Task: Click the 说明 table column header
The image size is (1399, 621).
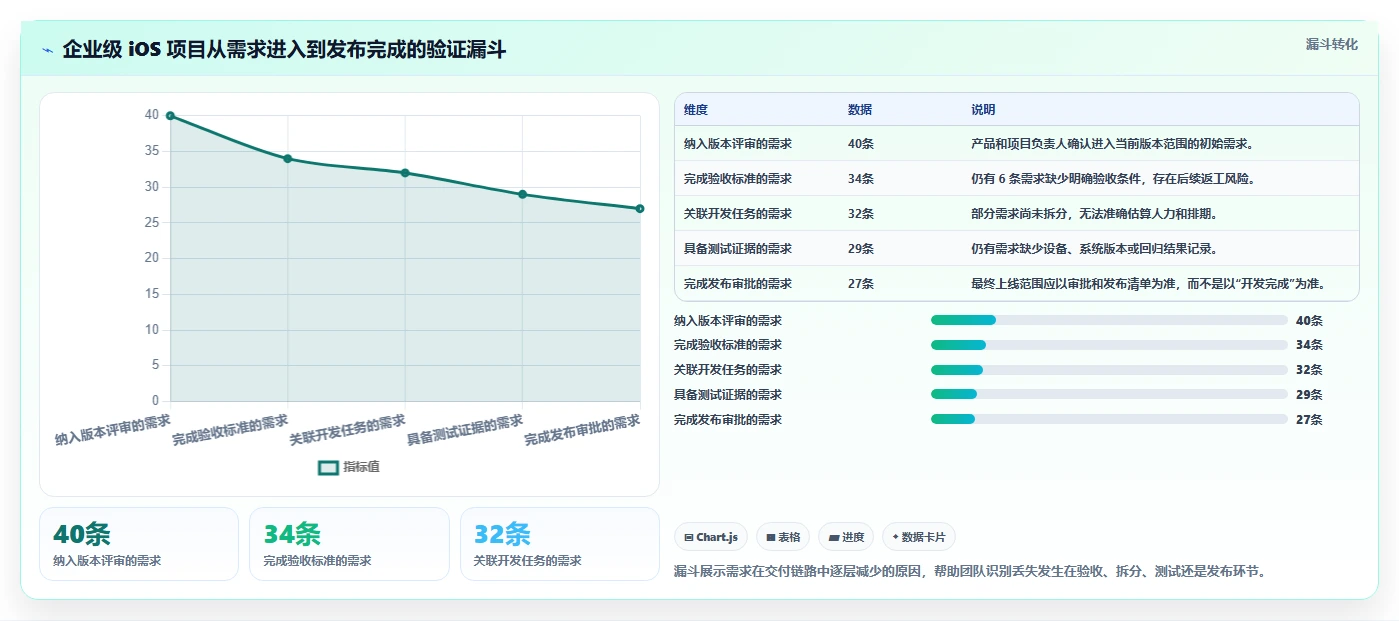Action: [x=983, y=110]
